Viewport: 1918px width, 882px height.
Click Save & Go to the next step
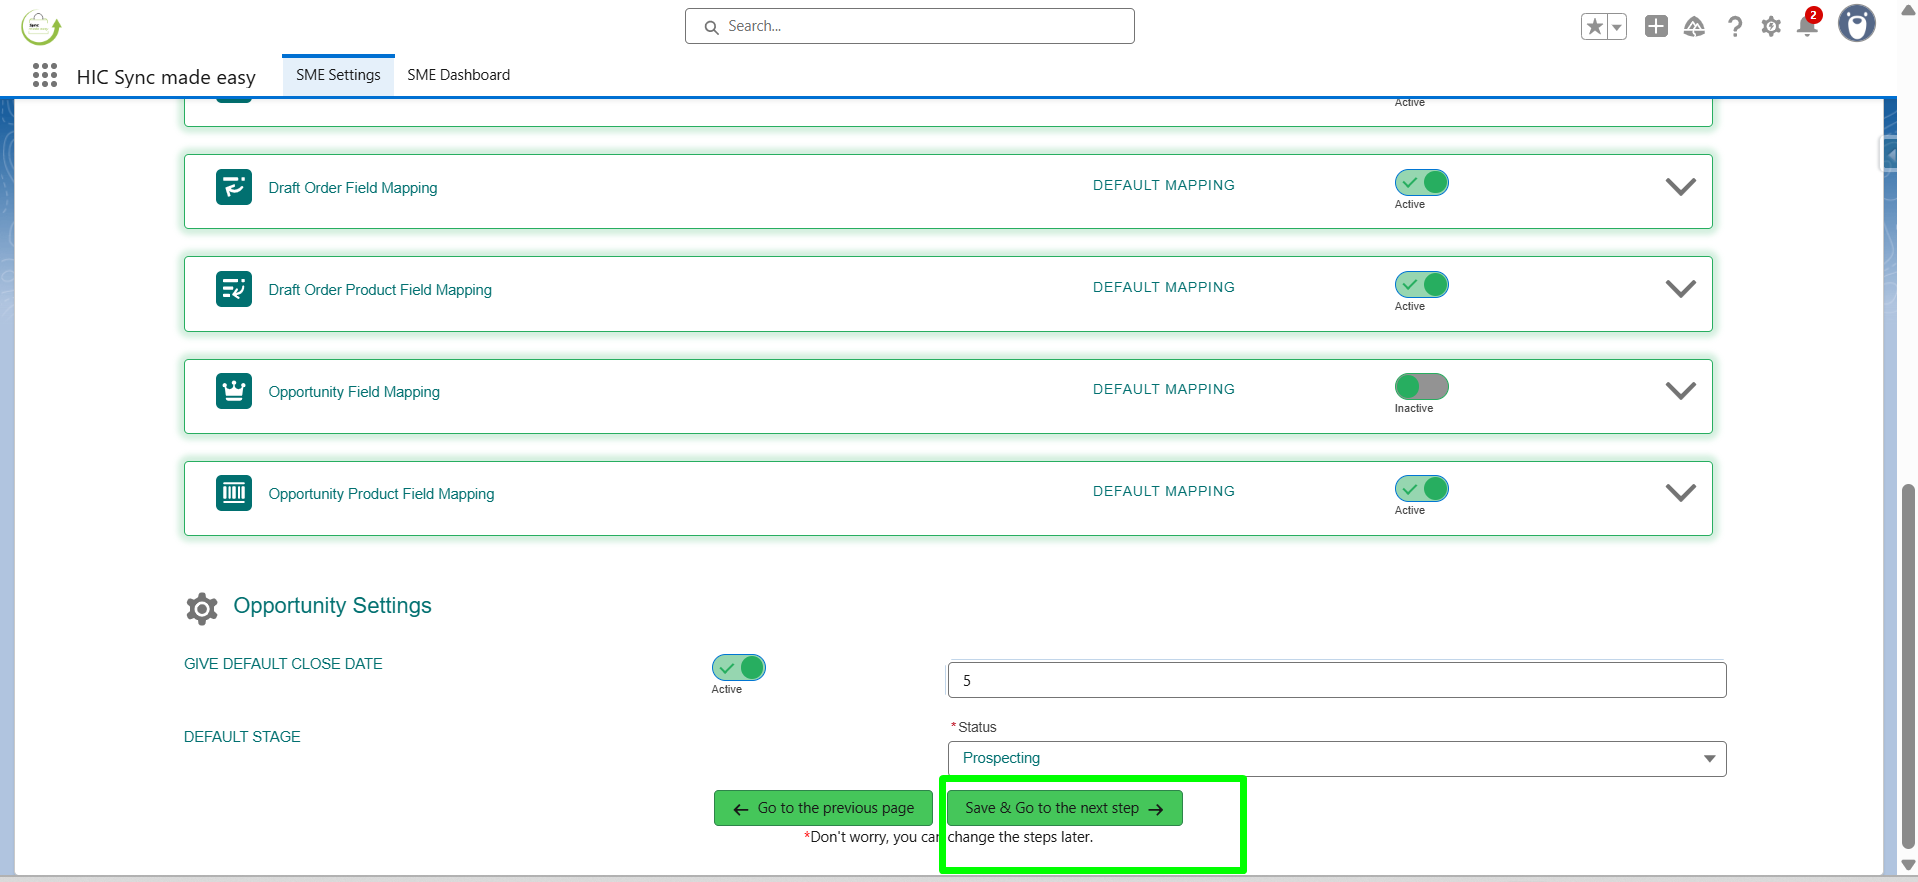tap(1064, 808)
